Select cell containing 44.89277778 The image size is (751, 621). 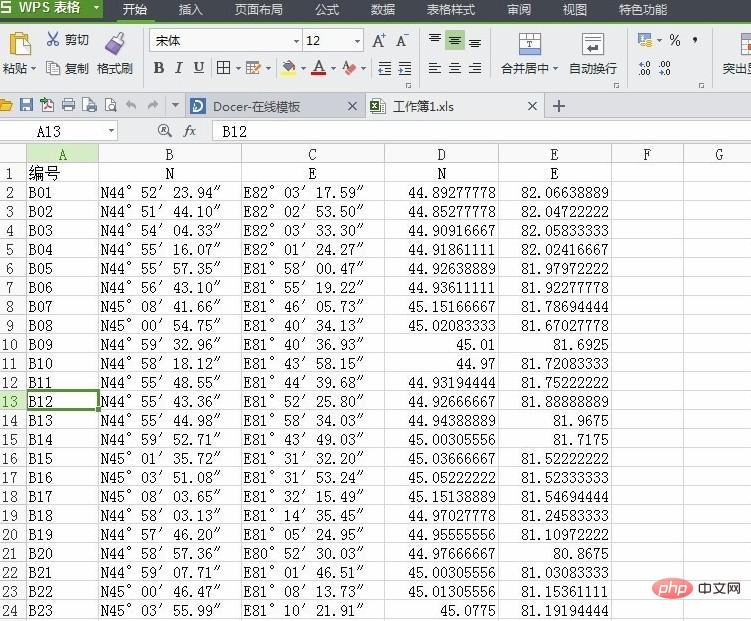[x=441, y=192]
